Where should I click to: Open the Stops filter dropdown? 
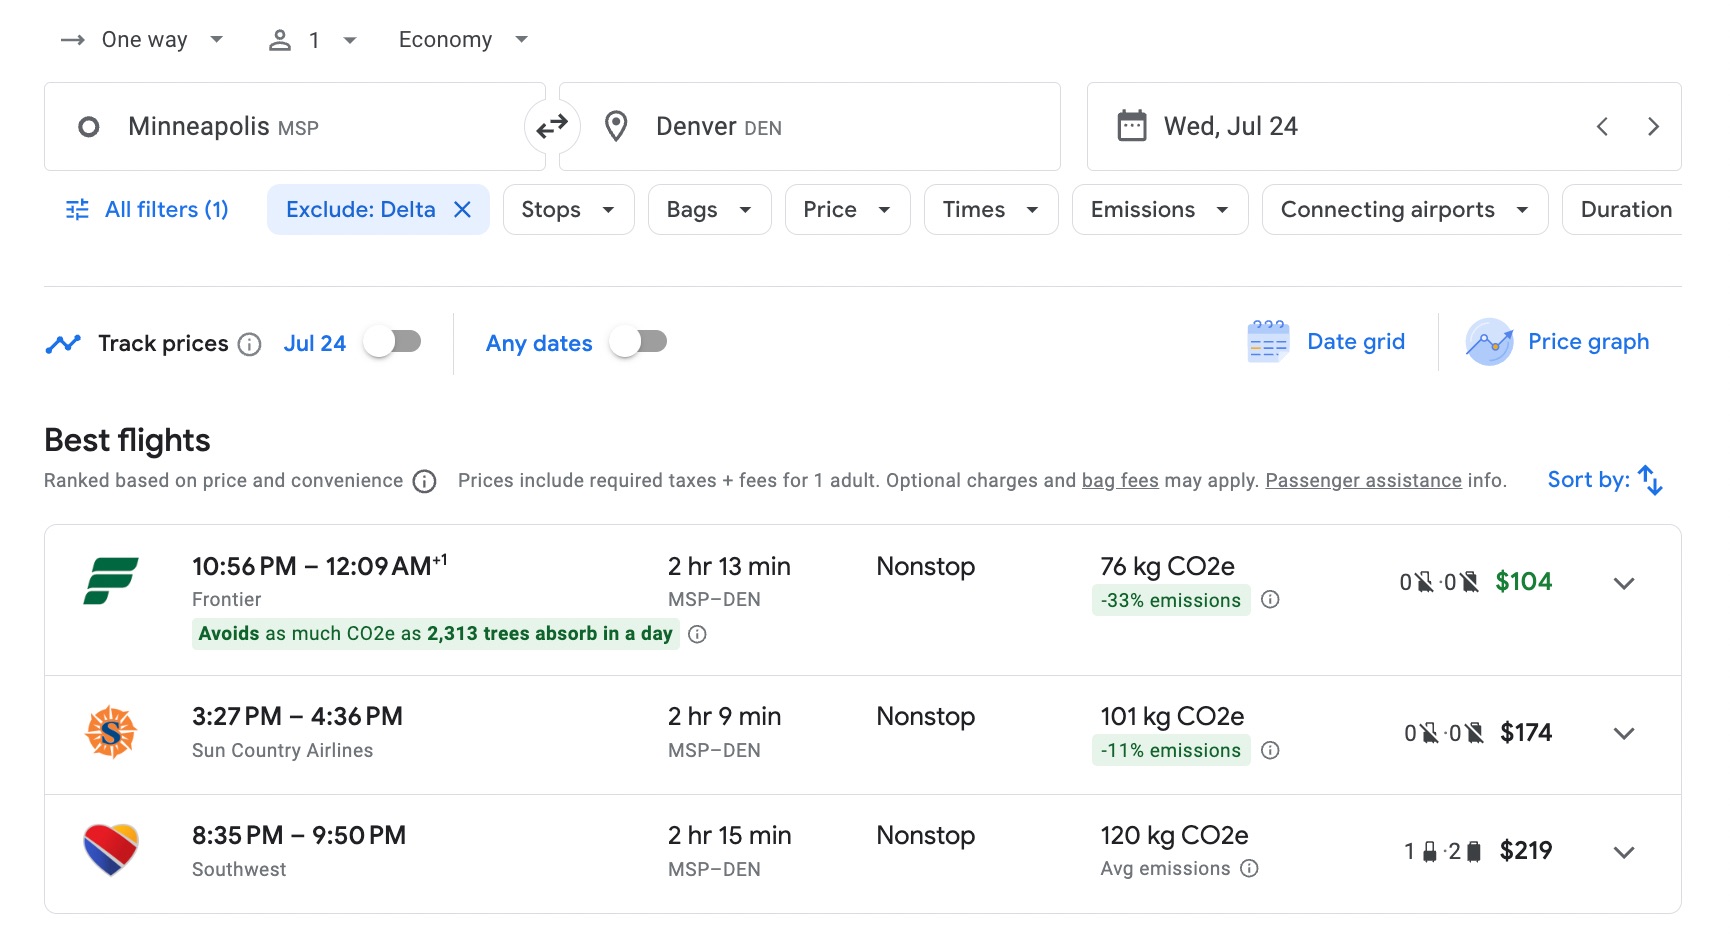pos(567,209)
